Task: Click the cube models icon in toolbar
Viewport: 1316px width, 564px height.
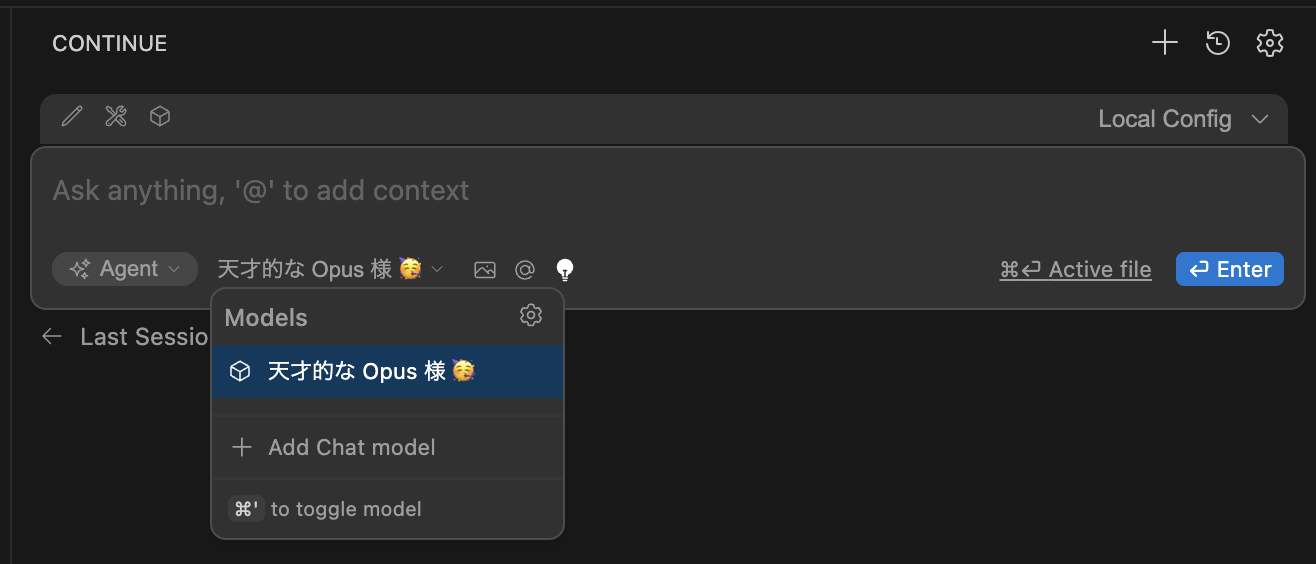Action: coord(160,117)
